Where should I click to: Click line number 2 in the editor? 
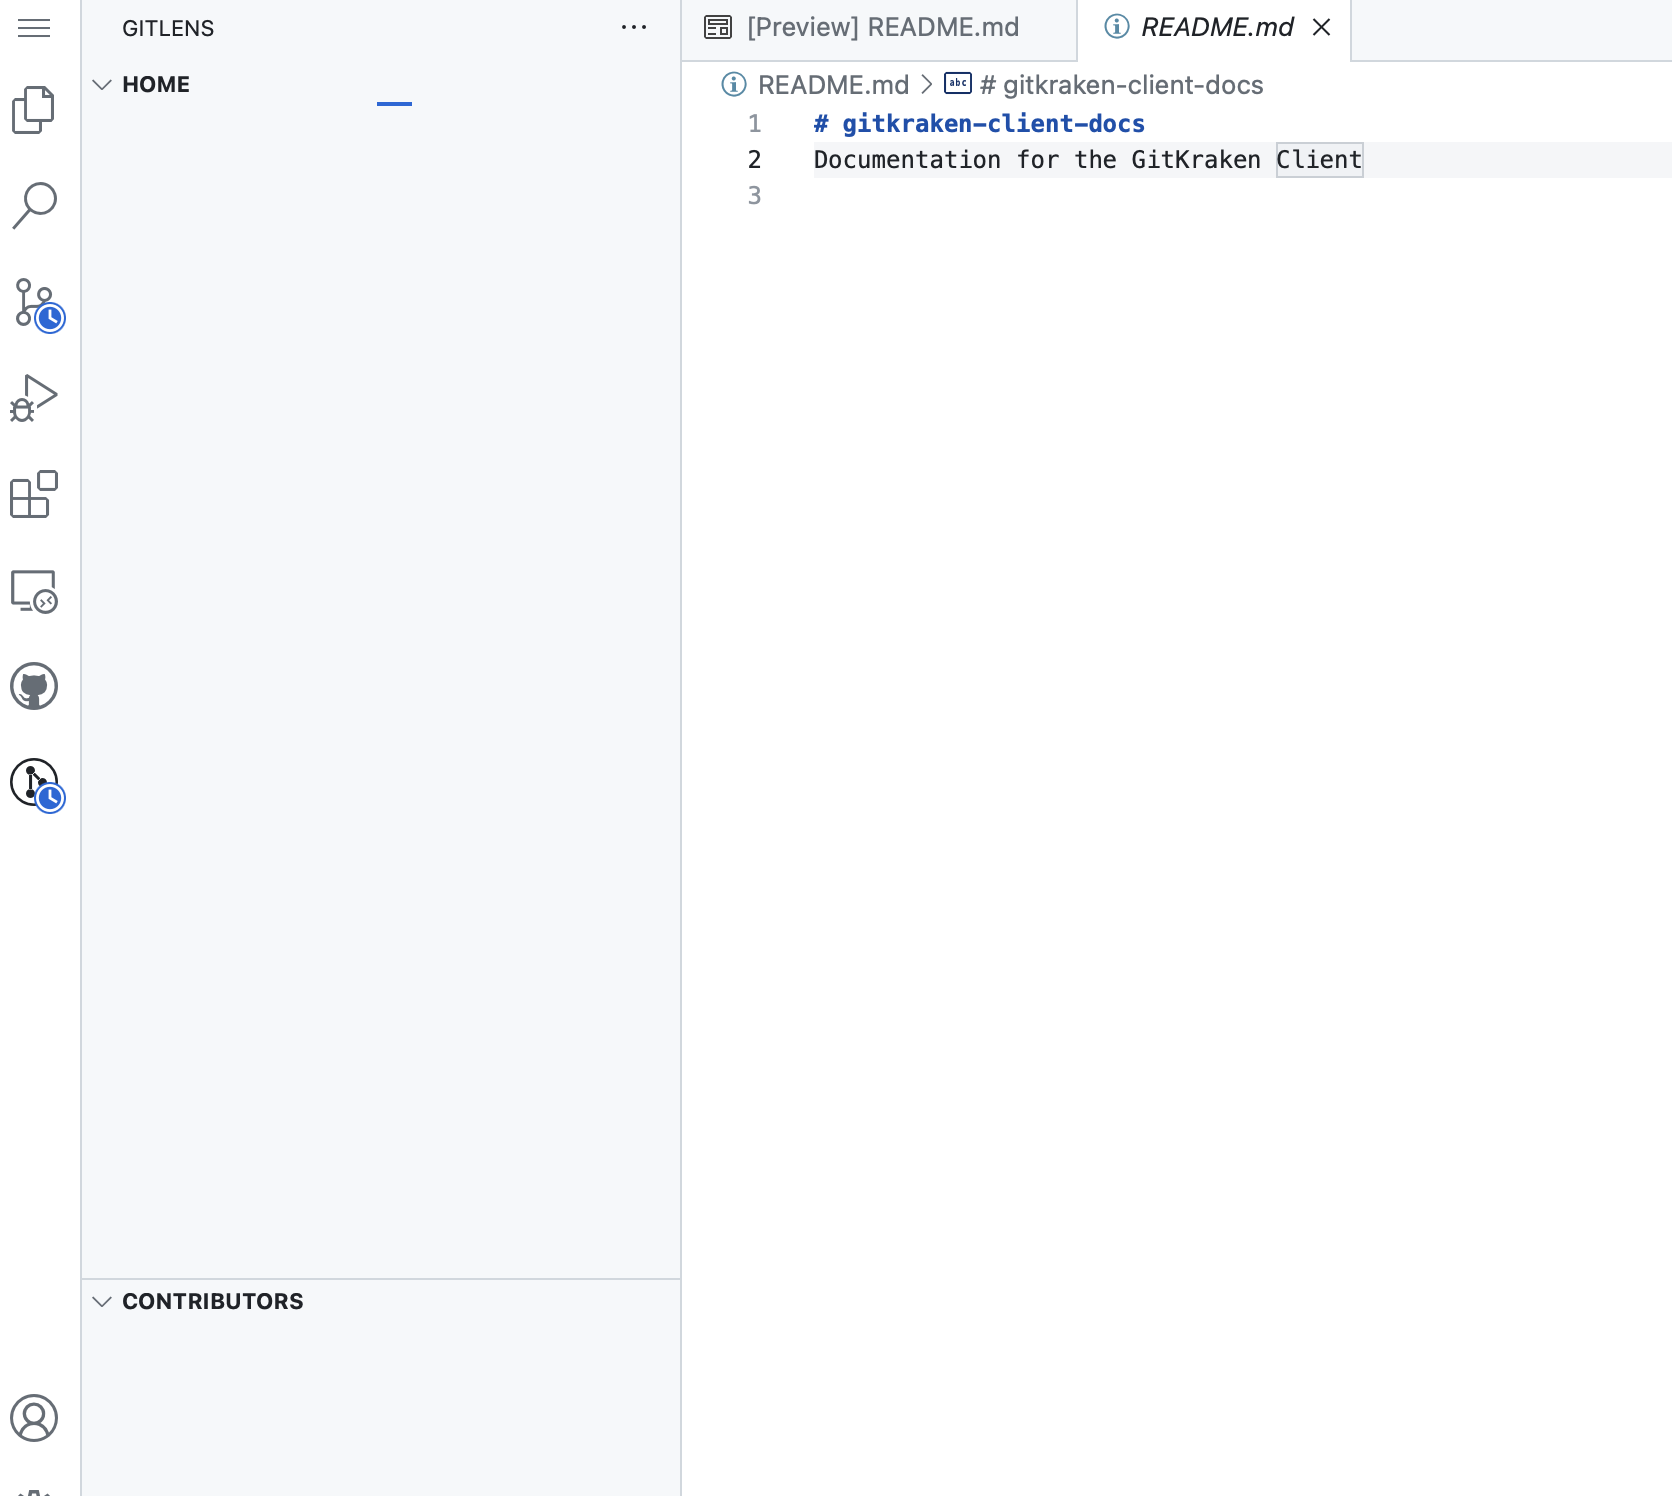(x=754, y=160)
